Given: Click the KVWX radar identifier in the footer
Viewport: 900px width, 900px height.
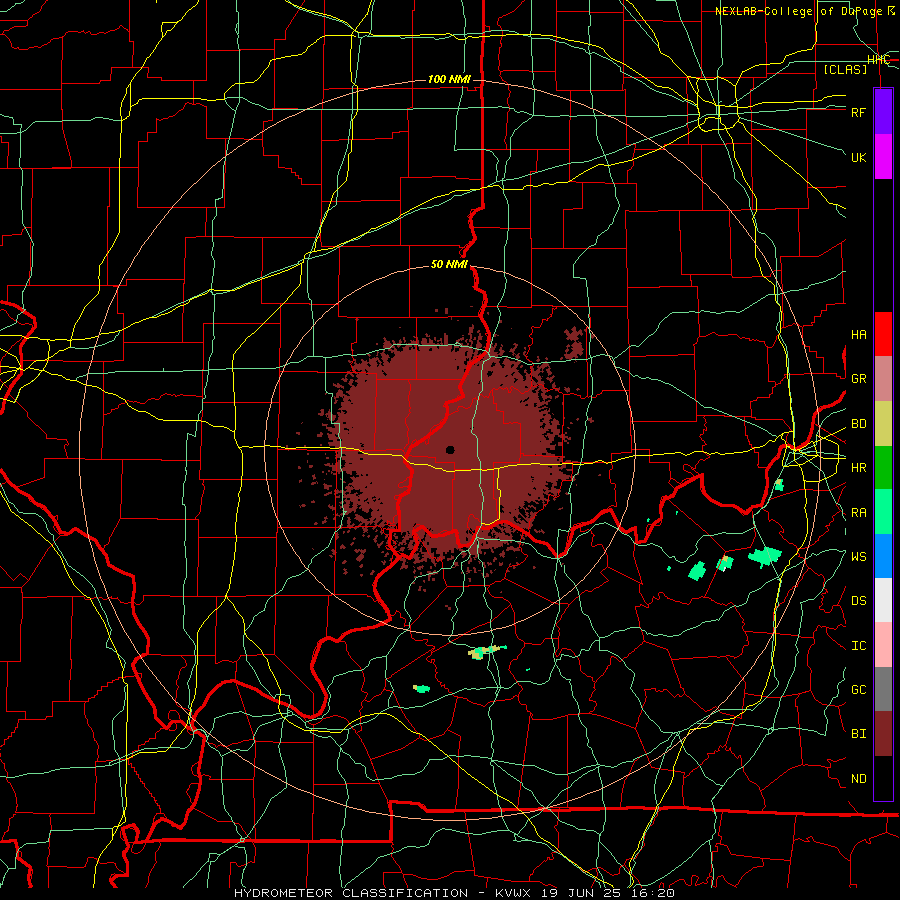Looking at the screenshot, I should tap(515, 893).
